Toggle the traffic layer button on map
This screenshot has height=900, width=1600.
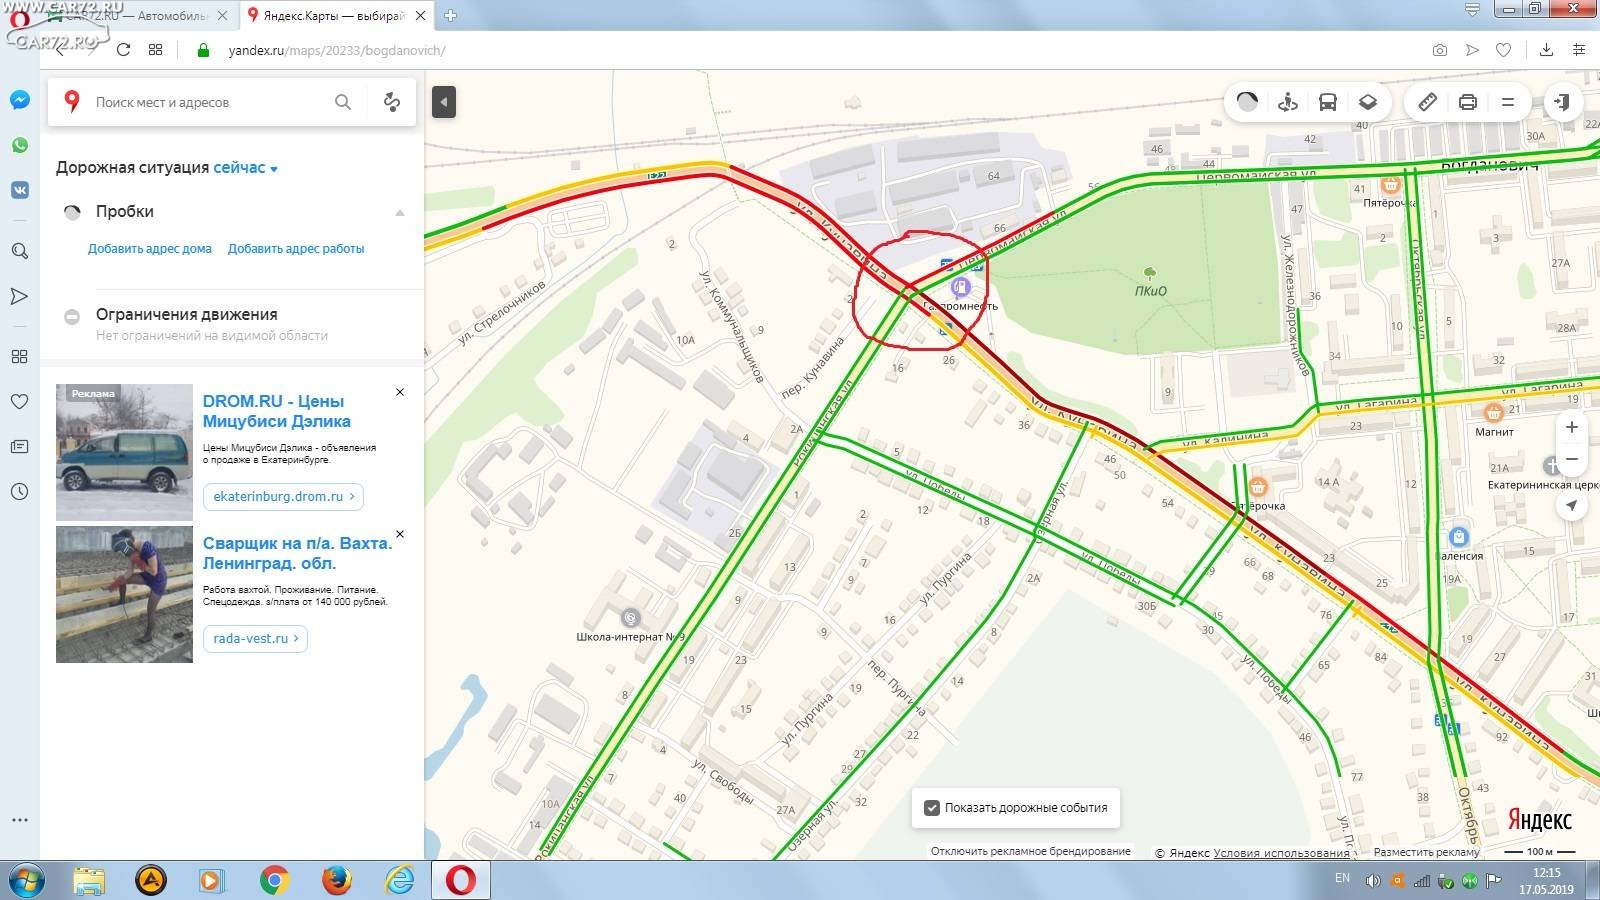[x=1247, y=102]
